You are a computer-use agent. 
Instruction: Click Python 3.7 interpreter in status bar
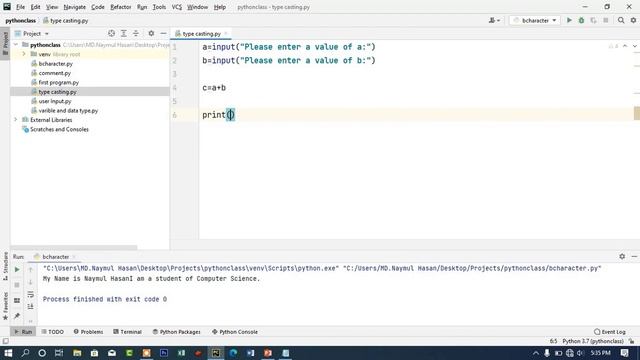(593, 341)
